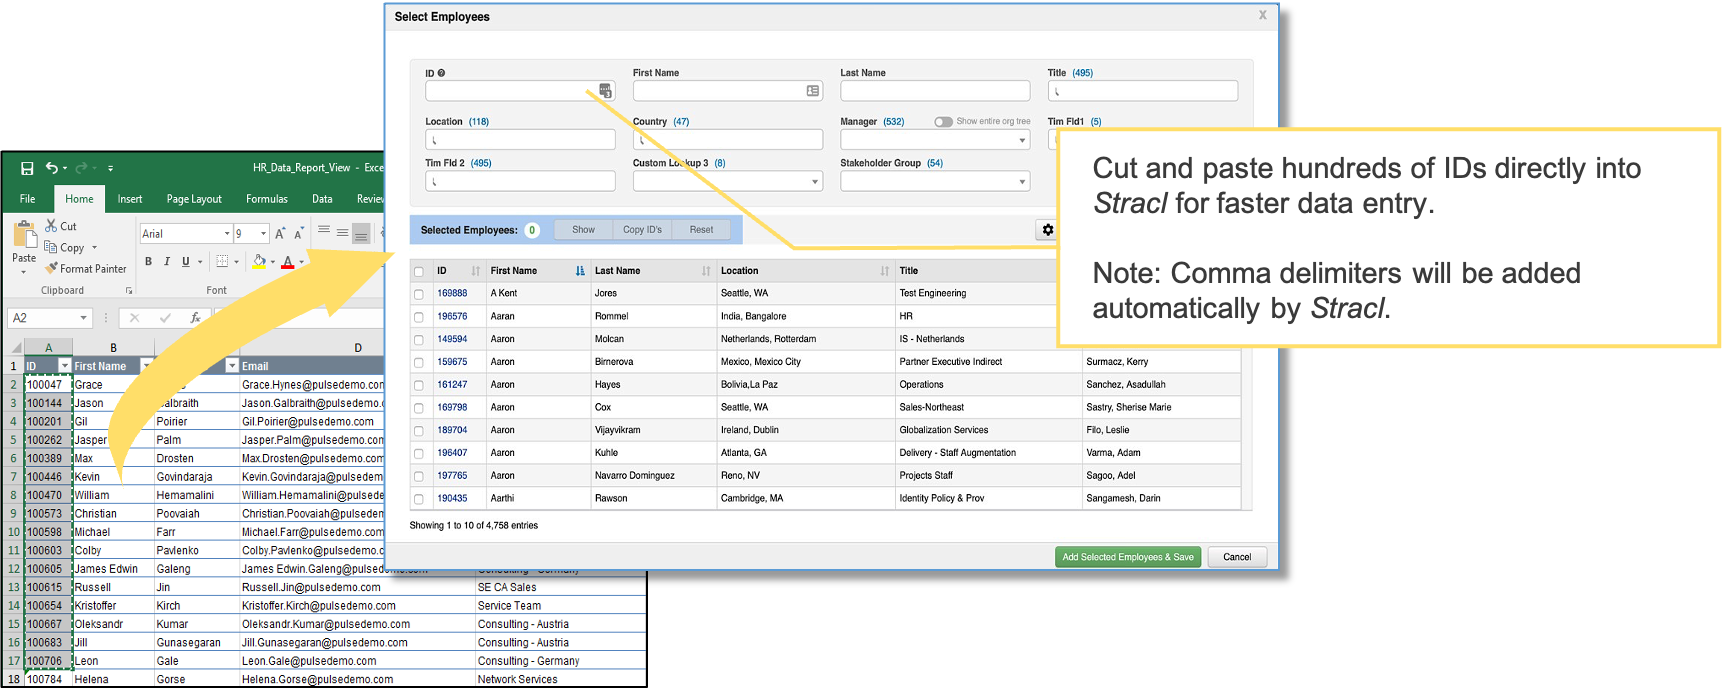The image size is (1722, 689).
Task: Click the Paste clipboard icon in Excel
Action: 24,235
